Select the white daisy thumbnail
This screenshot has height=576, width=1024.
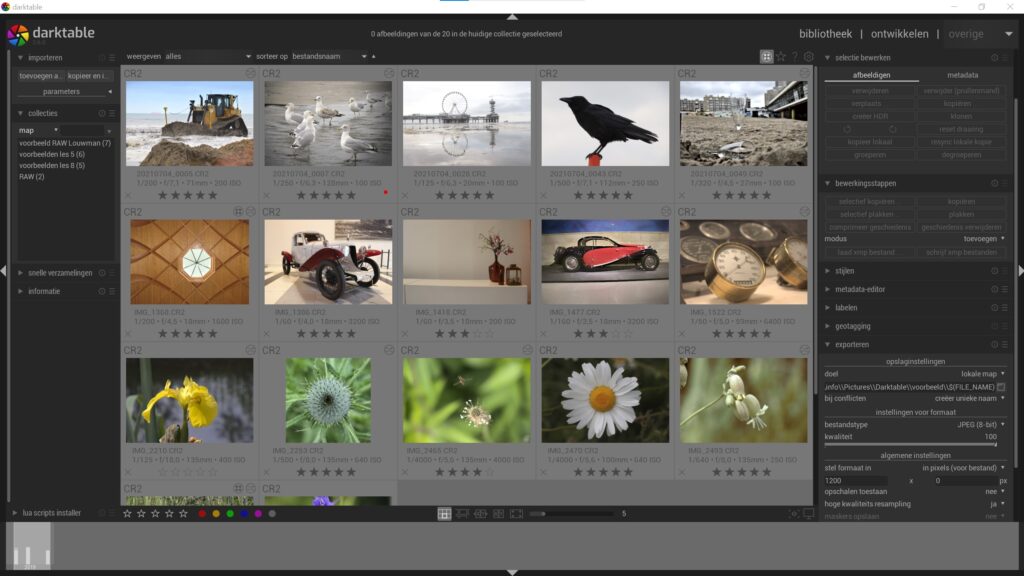tap(605, 400)
